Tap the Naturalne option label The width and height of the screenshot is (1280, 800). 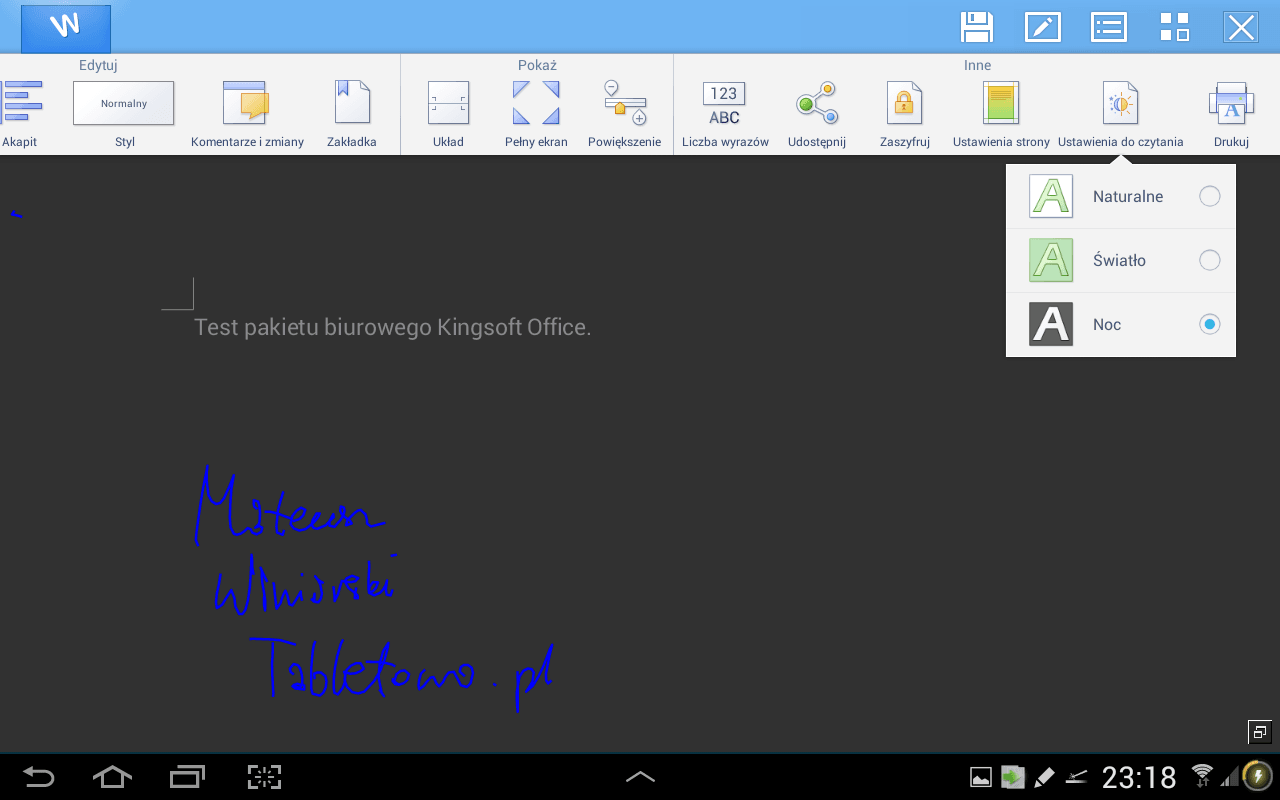click(x=1128, y=196)
